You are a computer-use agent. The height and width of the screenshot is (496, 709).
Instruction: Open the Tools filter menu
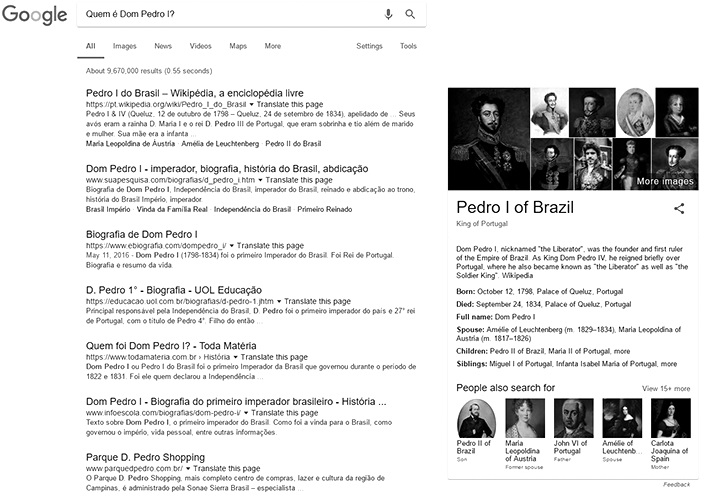click(408, 46)
